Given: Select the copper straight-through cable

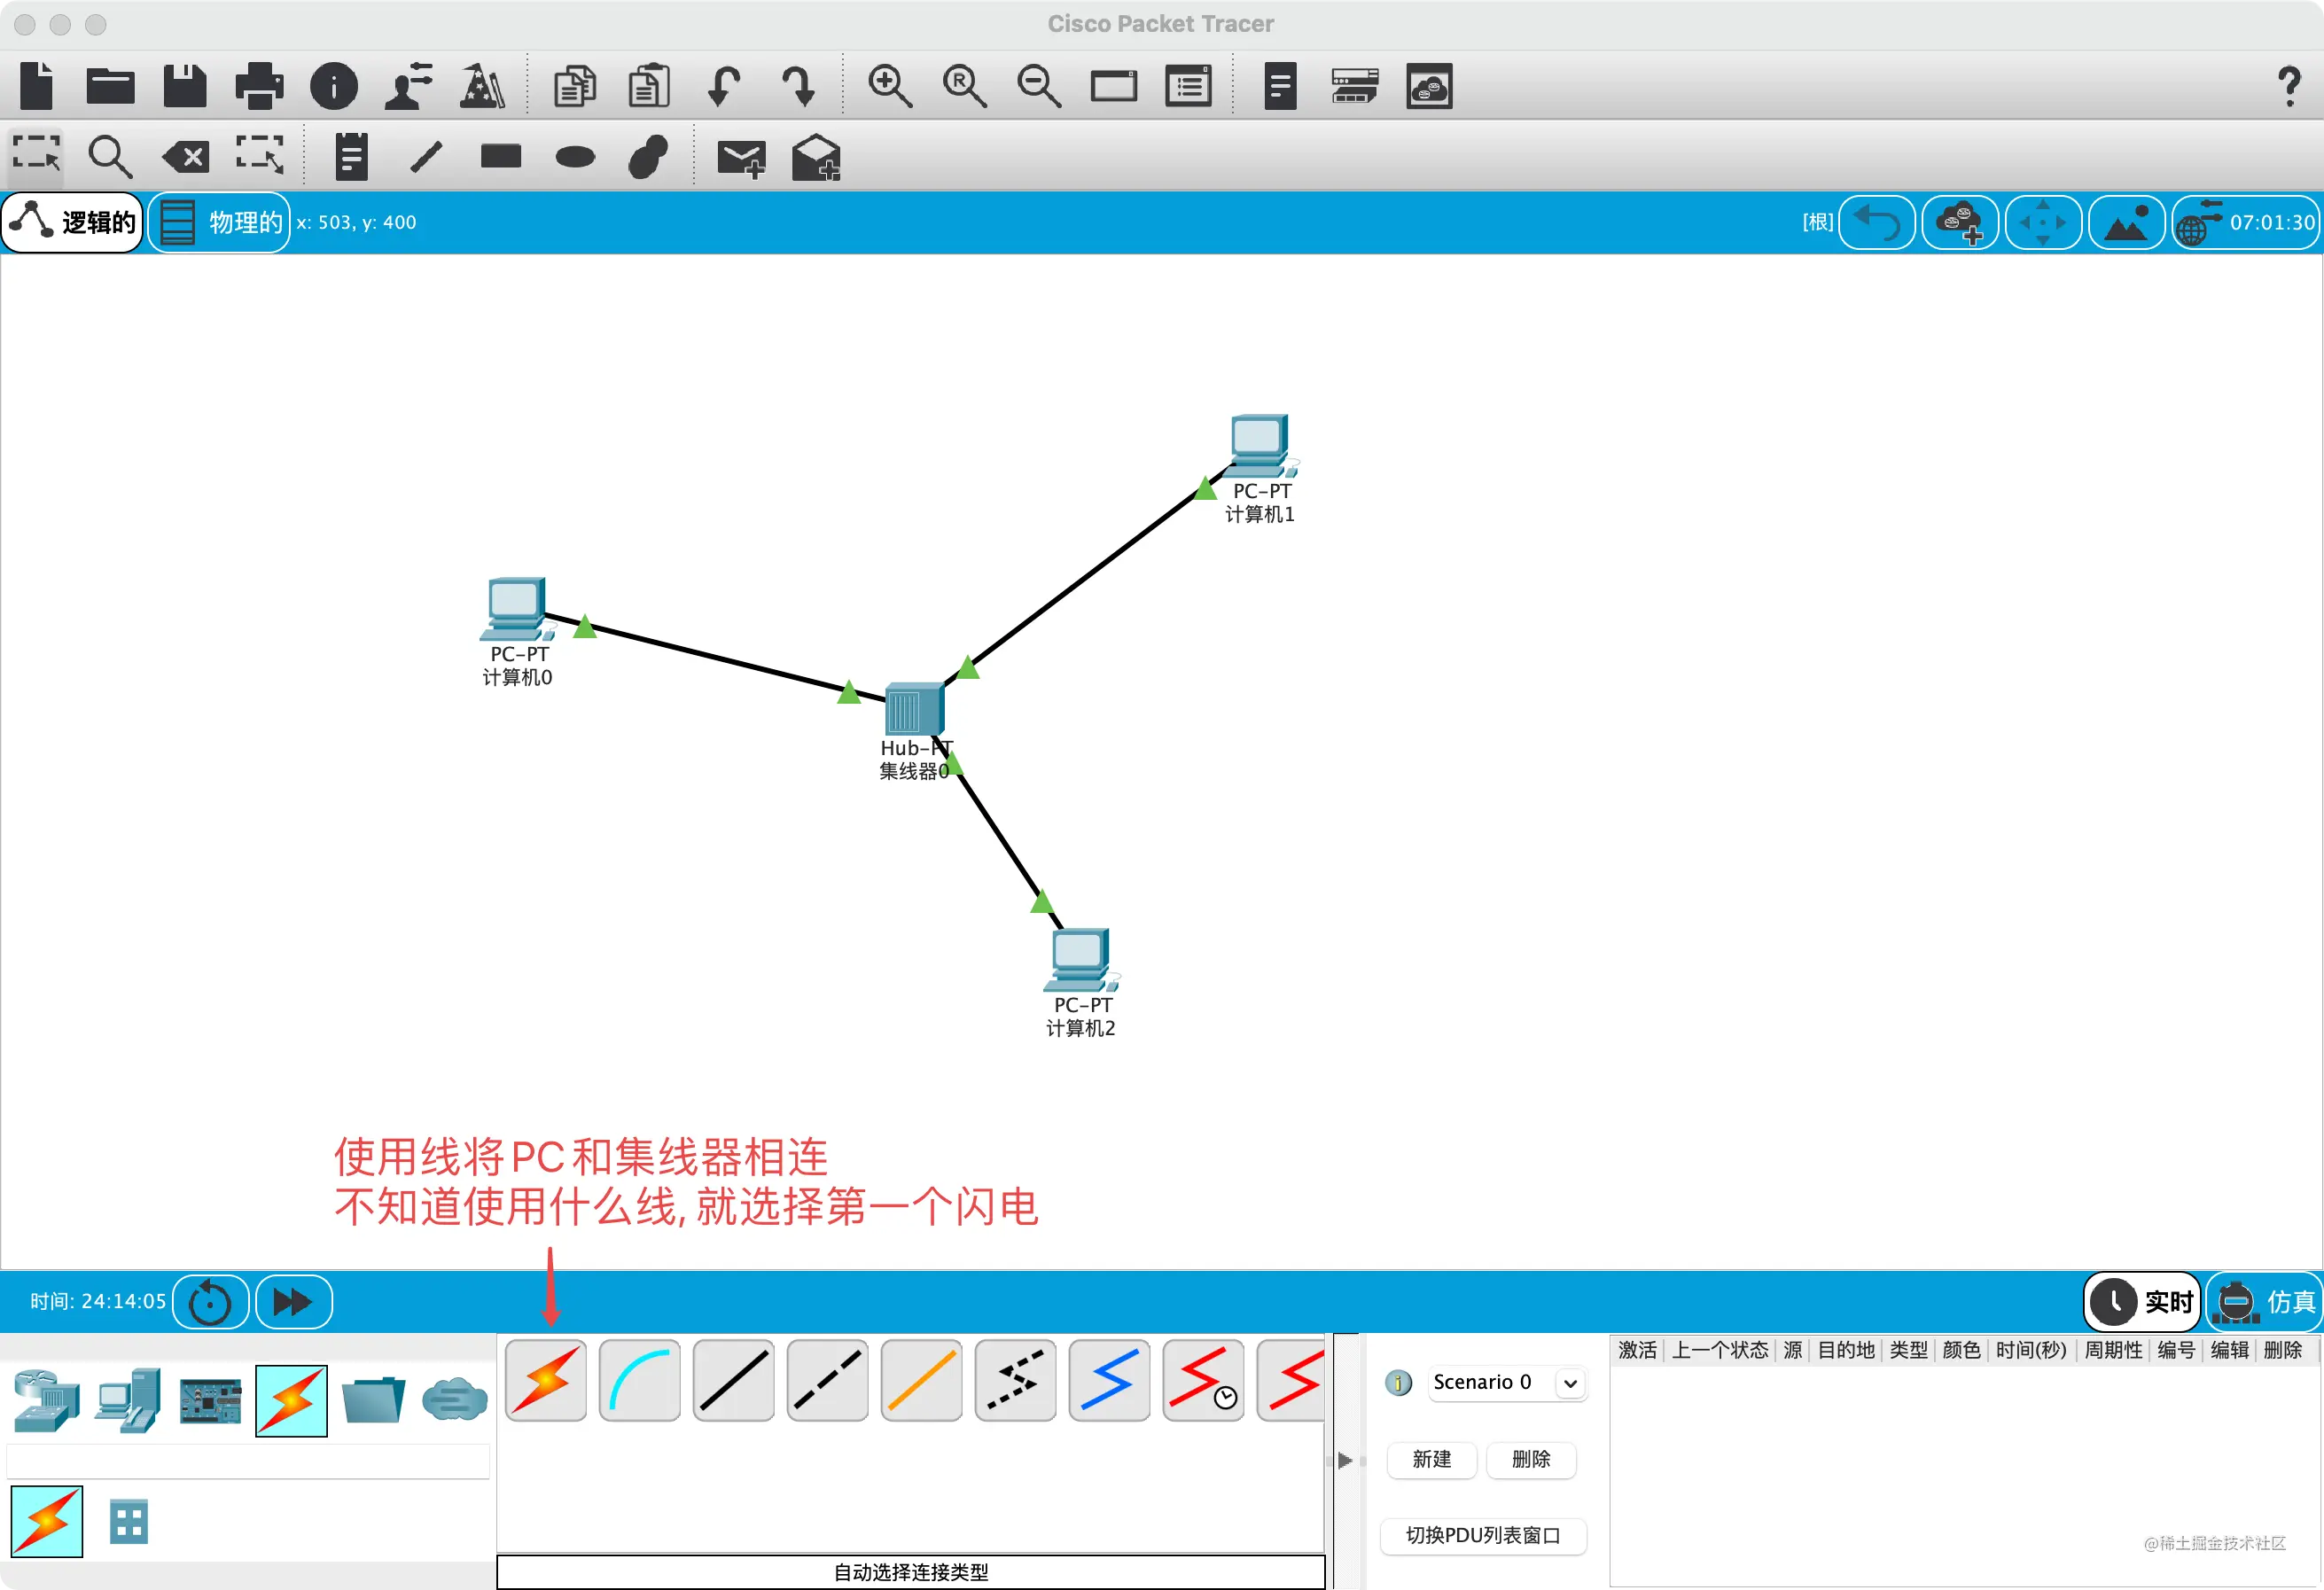Looking at the screenshot, I should [x=734, y=1381].
